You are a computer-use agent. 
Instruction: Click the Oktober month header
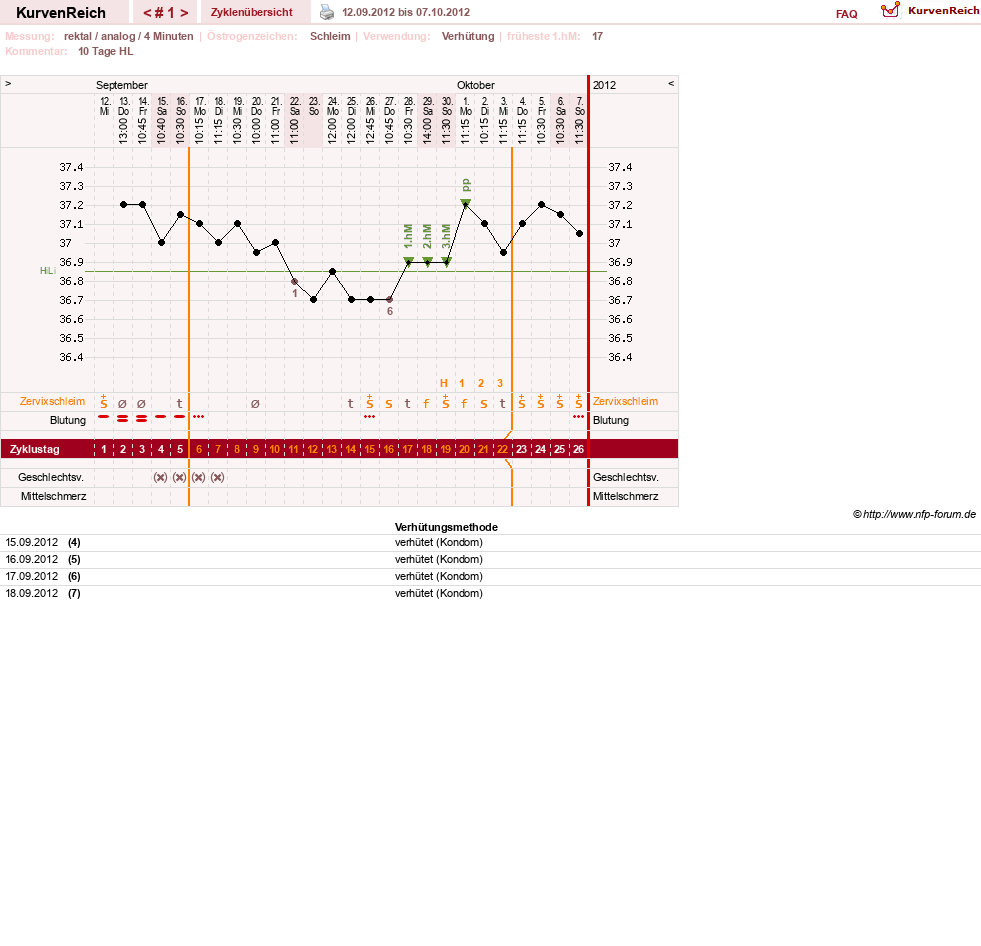tap(475, 85)
